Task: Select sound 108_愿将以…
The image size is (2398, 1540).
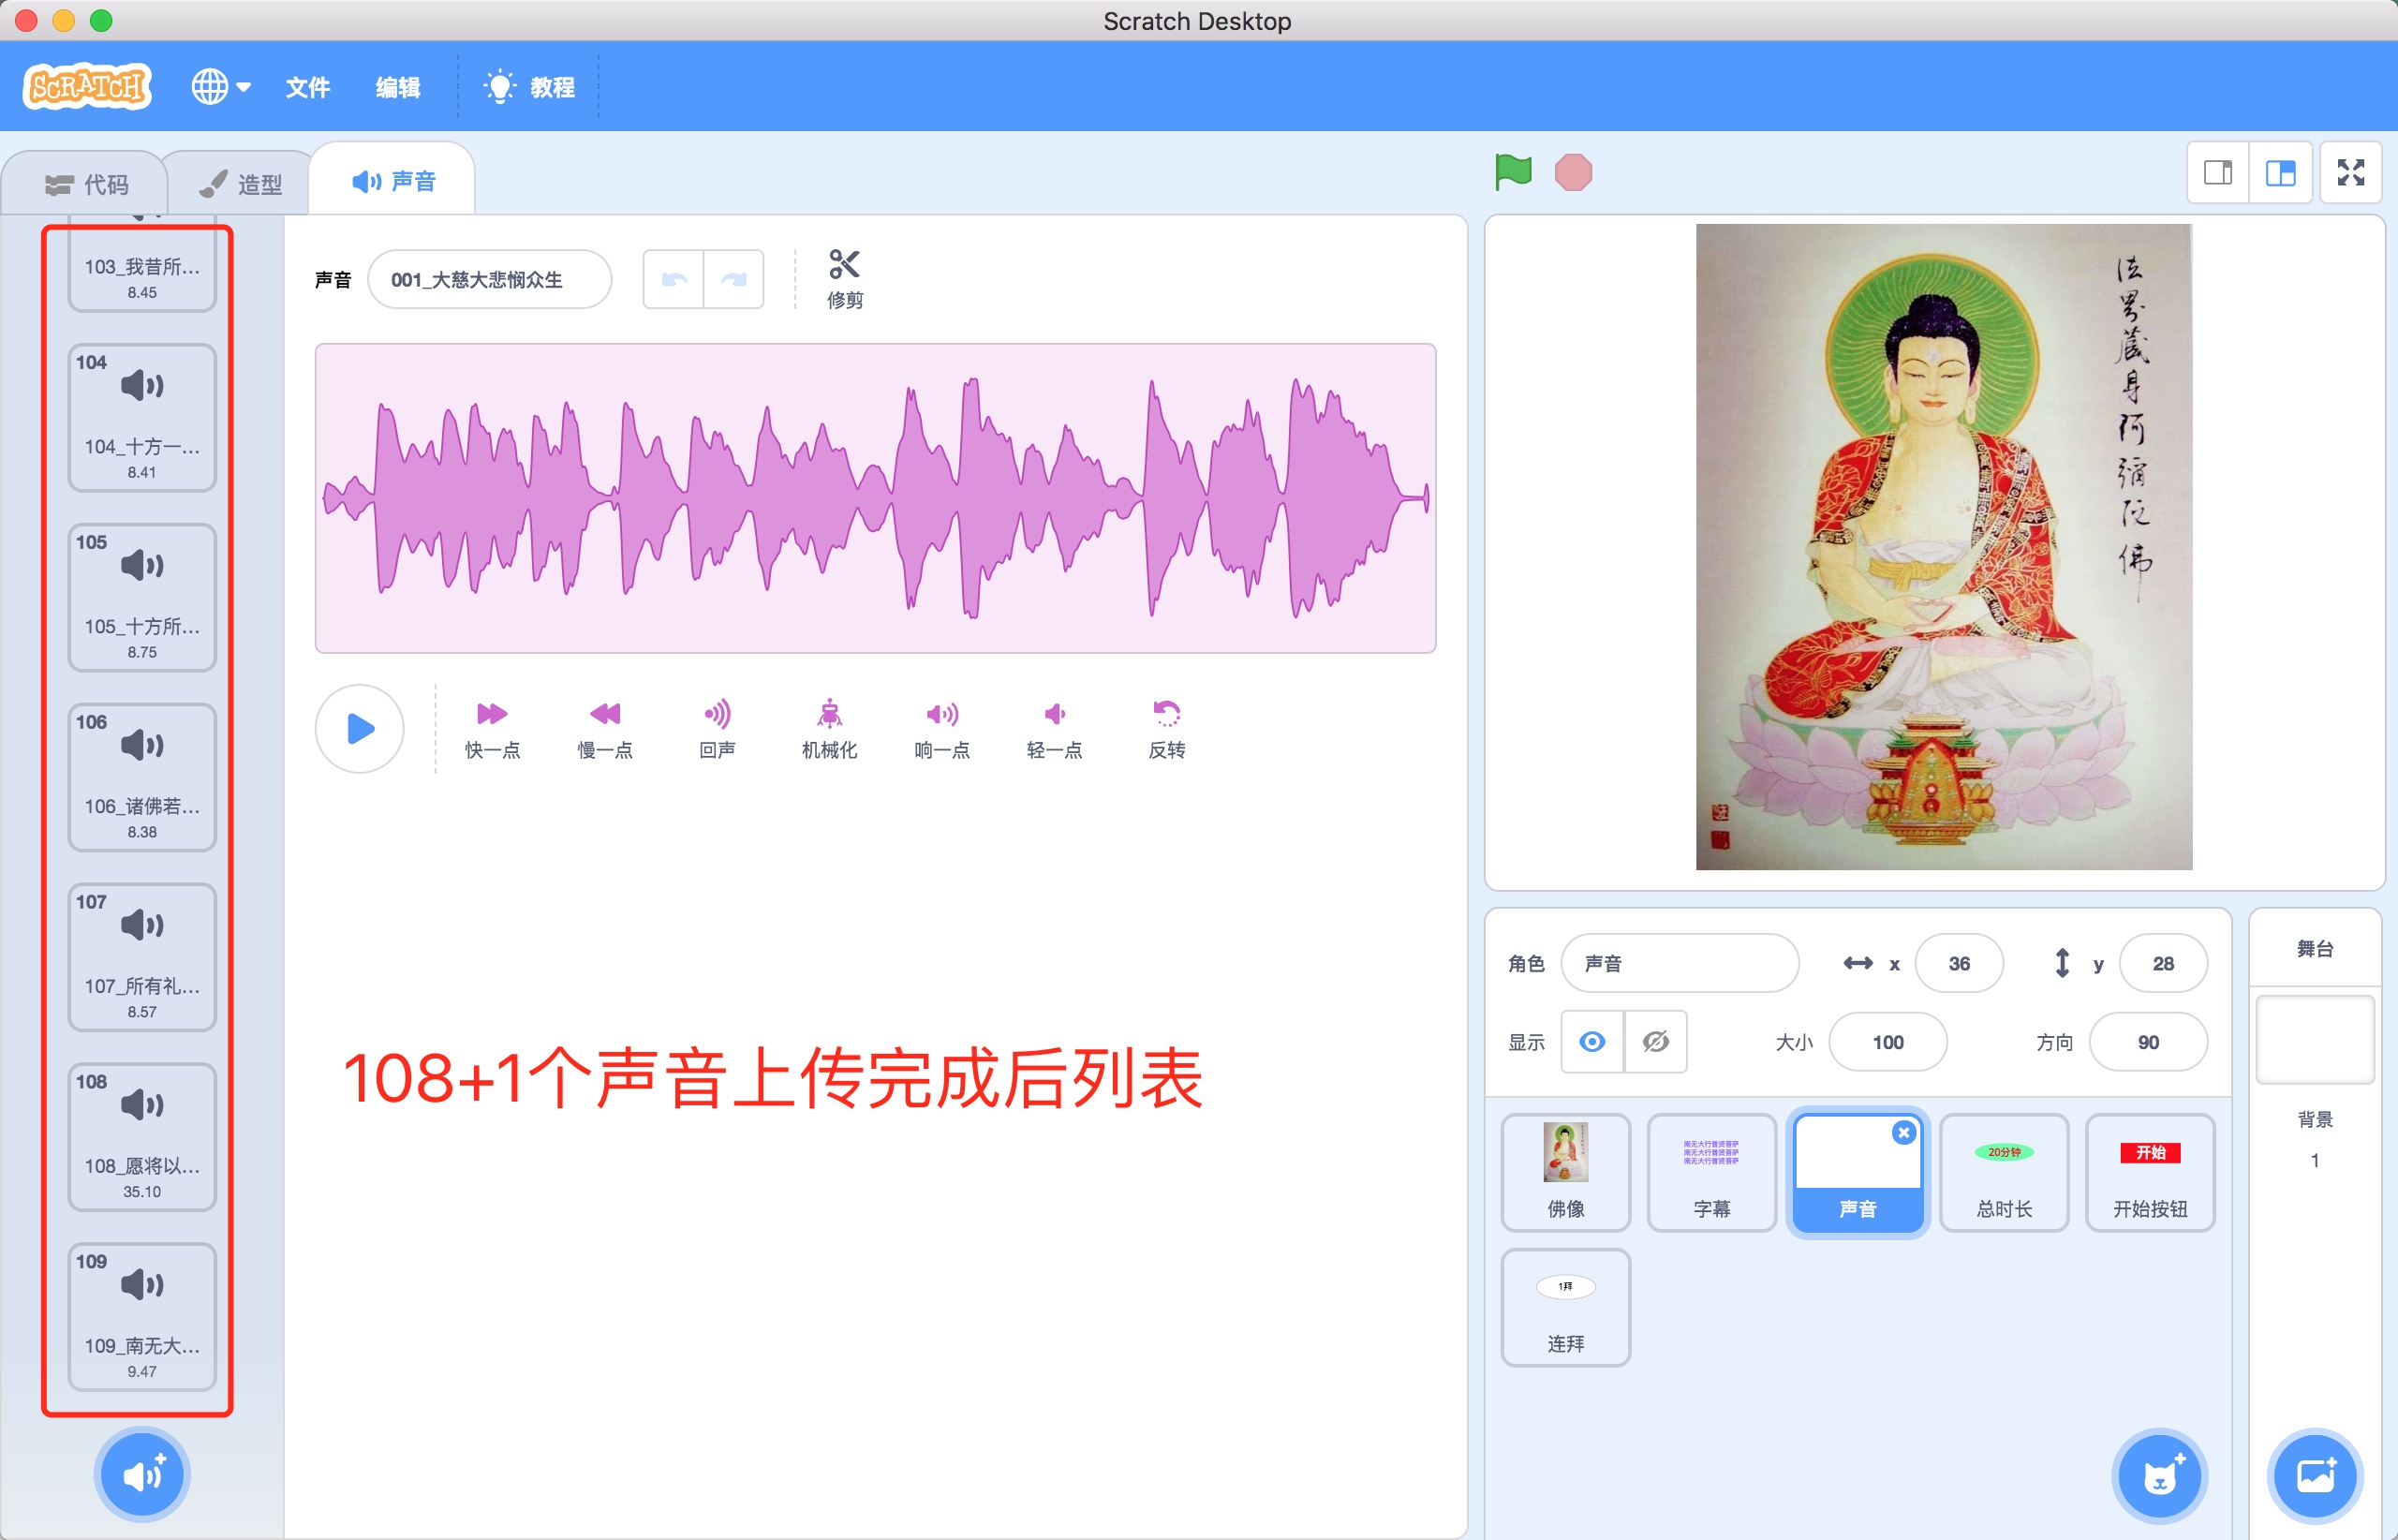Action: pos(142,1138)
